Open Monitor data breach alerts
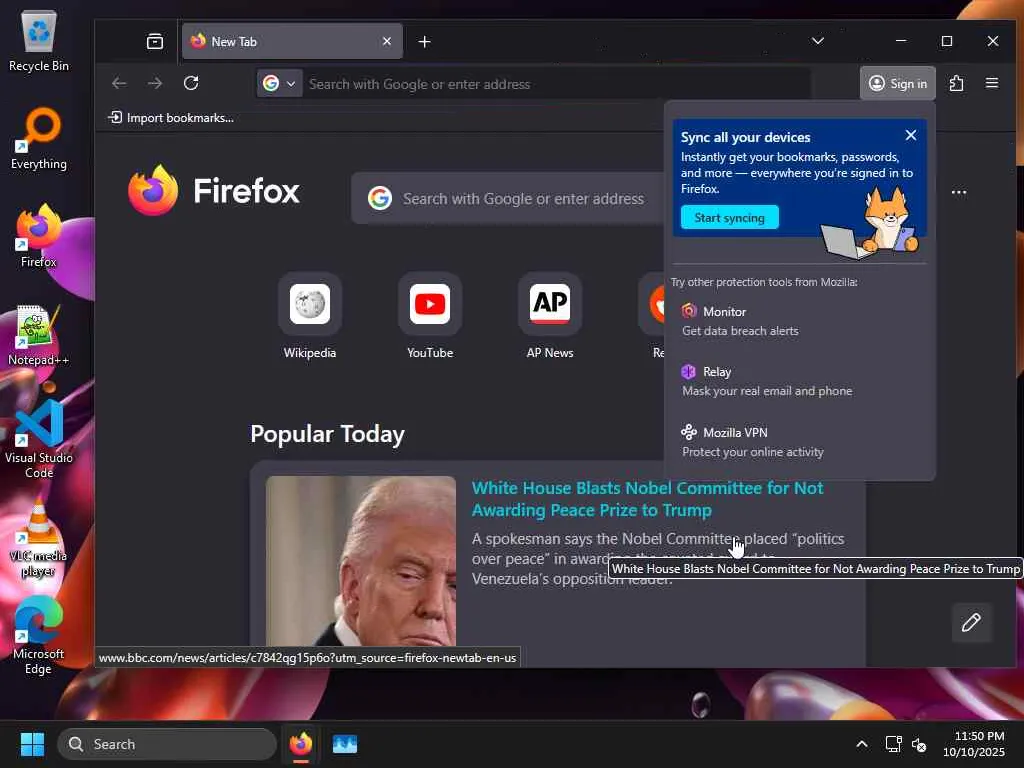1024x768 pixels. pyautogui.click(x=800, y=321)
